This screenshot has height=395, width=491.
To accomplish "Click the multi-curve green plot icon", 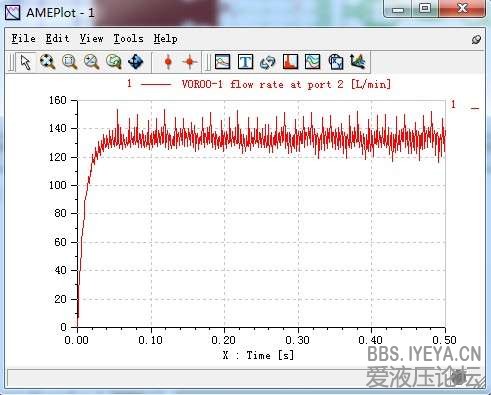I will [313, 62].
